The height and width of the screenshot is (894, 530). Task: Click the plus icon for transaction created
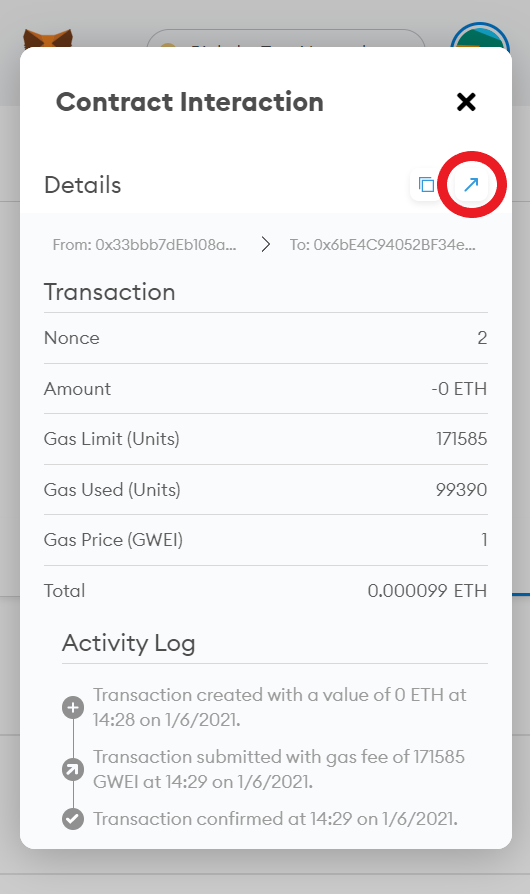tap(73, 708)
